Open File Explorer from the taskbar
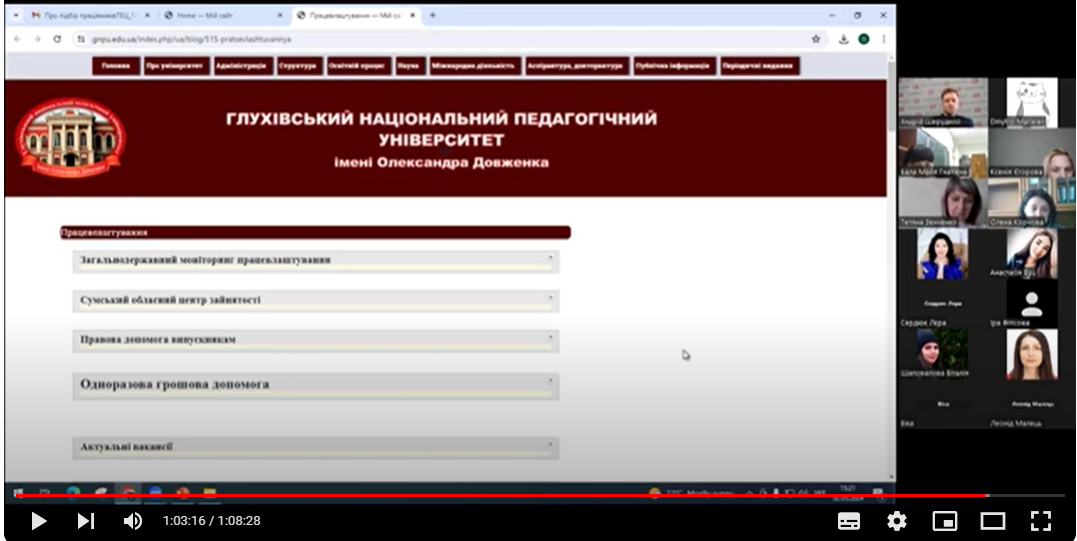Screen dimensions: 1077x541 (x=209, y=492)
